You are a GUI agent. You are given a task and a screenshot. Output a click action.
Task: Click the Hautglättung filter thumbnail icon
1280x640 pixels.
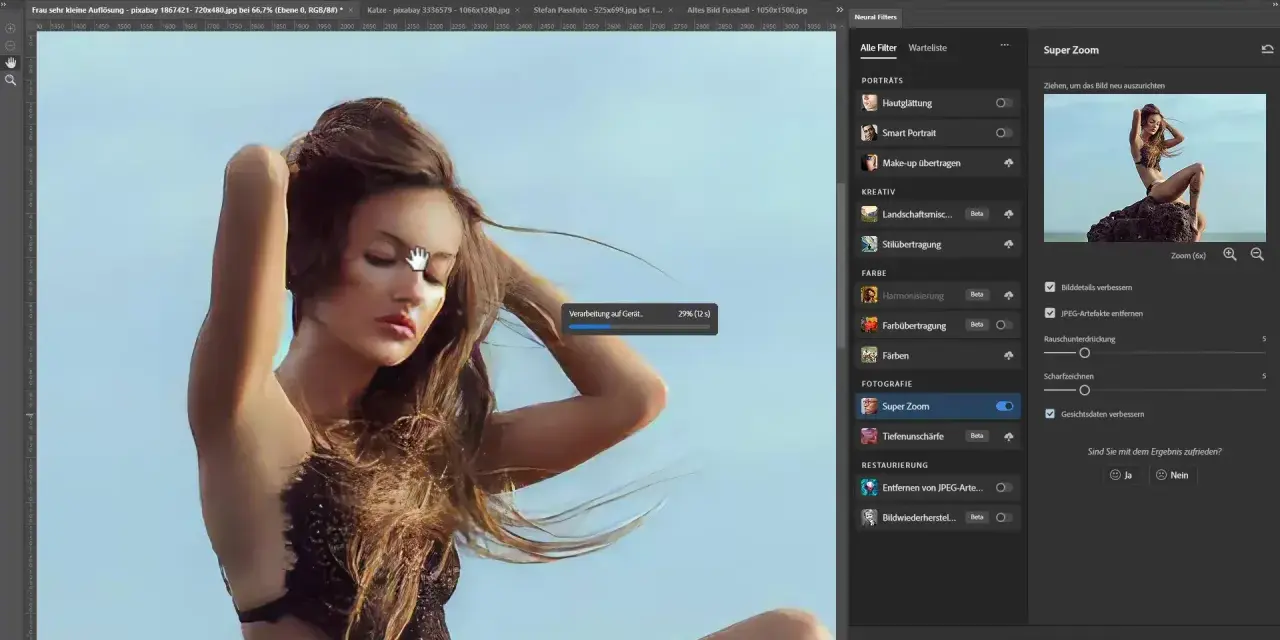point(869,103)
